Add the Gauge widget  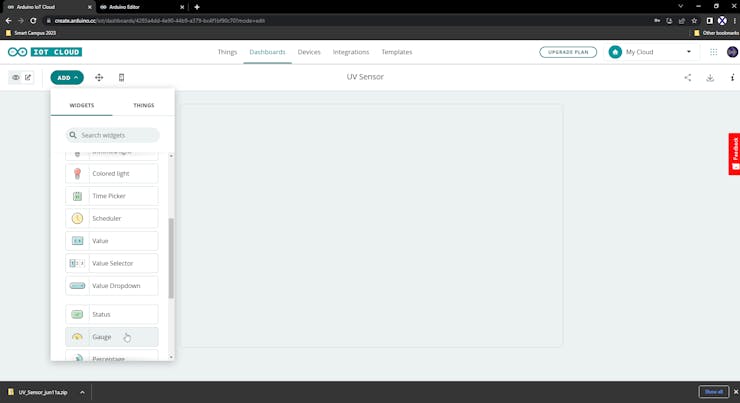pyautogui.click(x=112, y=337)
